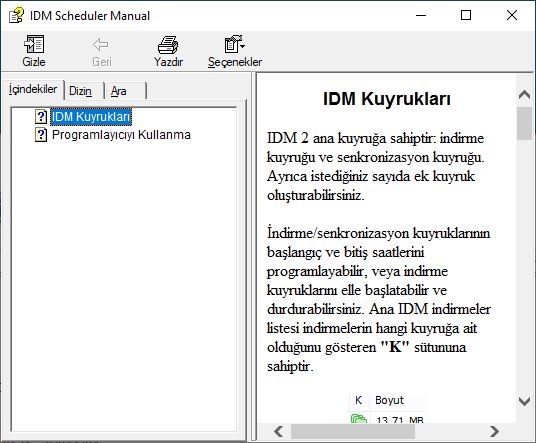Click the horizontal scroll left arrow

279,431
